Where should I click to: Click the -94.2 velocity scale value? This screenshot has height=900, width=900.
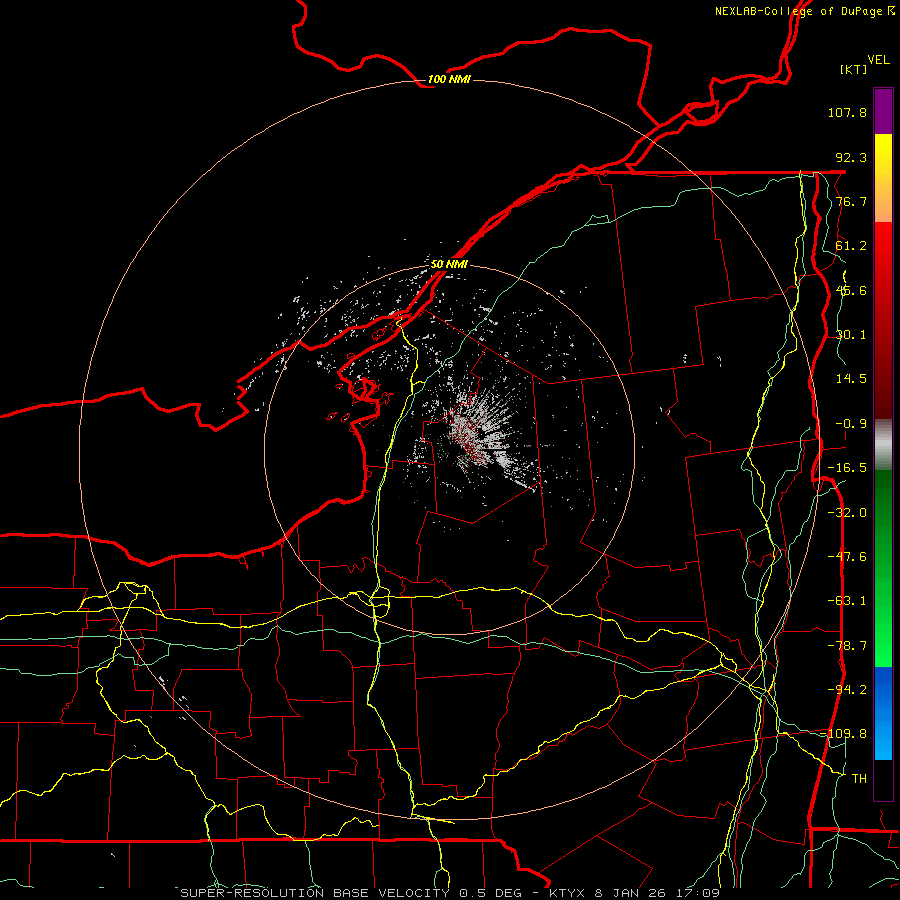click(847, 690)
